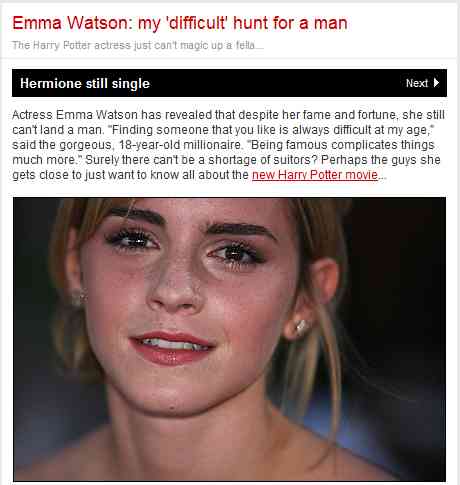This screenshot has height=485, width=460.
Task: Select the phrase '18-year-old millionaire'
Action: [x=180, y=145]
